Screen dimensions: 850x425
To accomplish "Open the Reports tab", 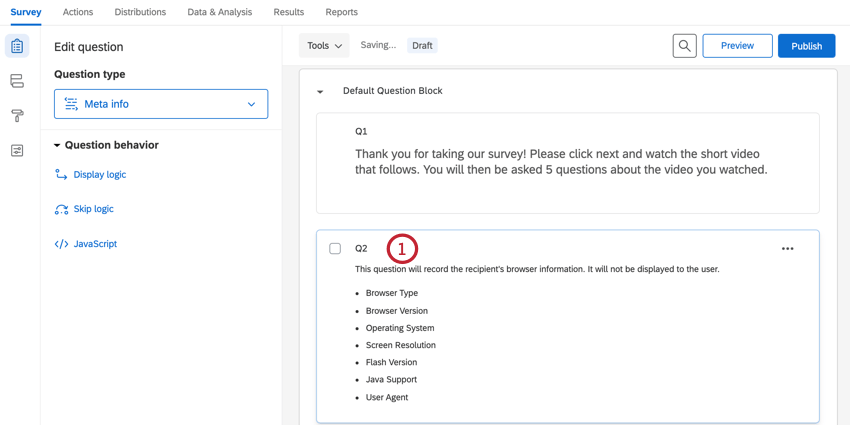I will (341, 12).
